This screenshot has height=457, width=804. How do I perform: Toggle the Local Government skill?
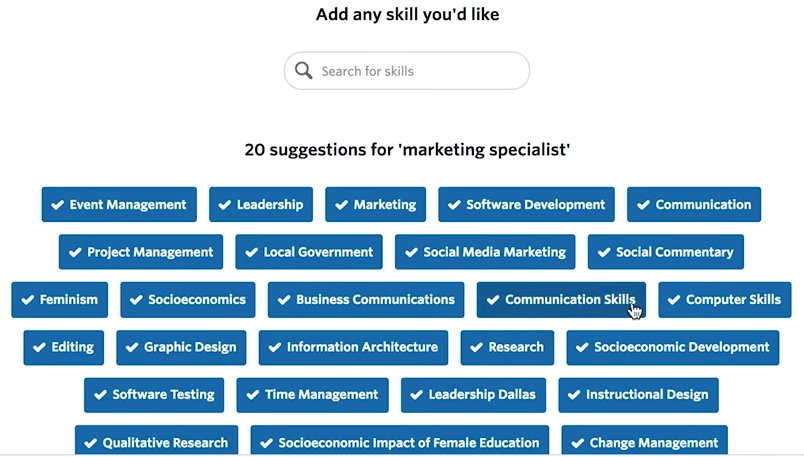click(309, 252)
